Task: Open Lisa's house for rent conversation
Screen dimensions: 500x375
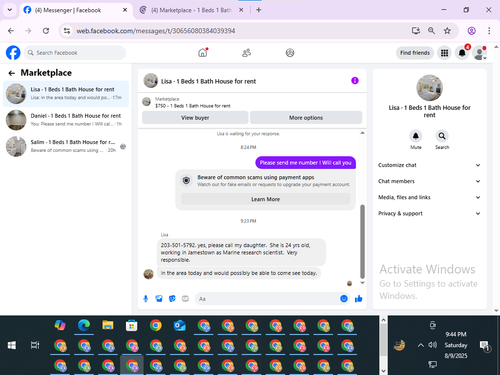Action: 66,93
